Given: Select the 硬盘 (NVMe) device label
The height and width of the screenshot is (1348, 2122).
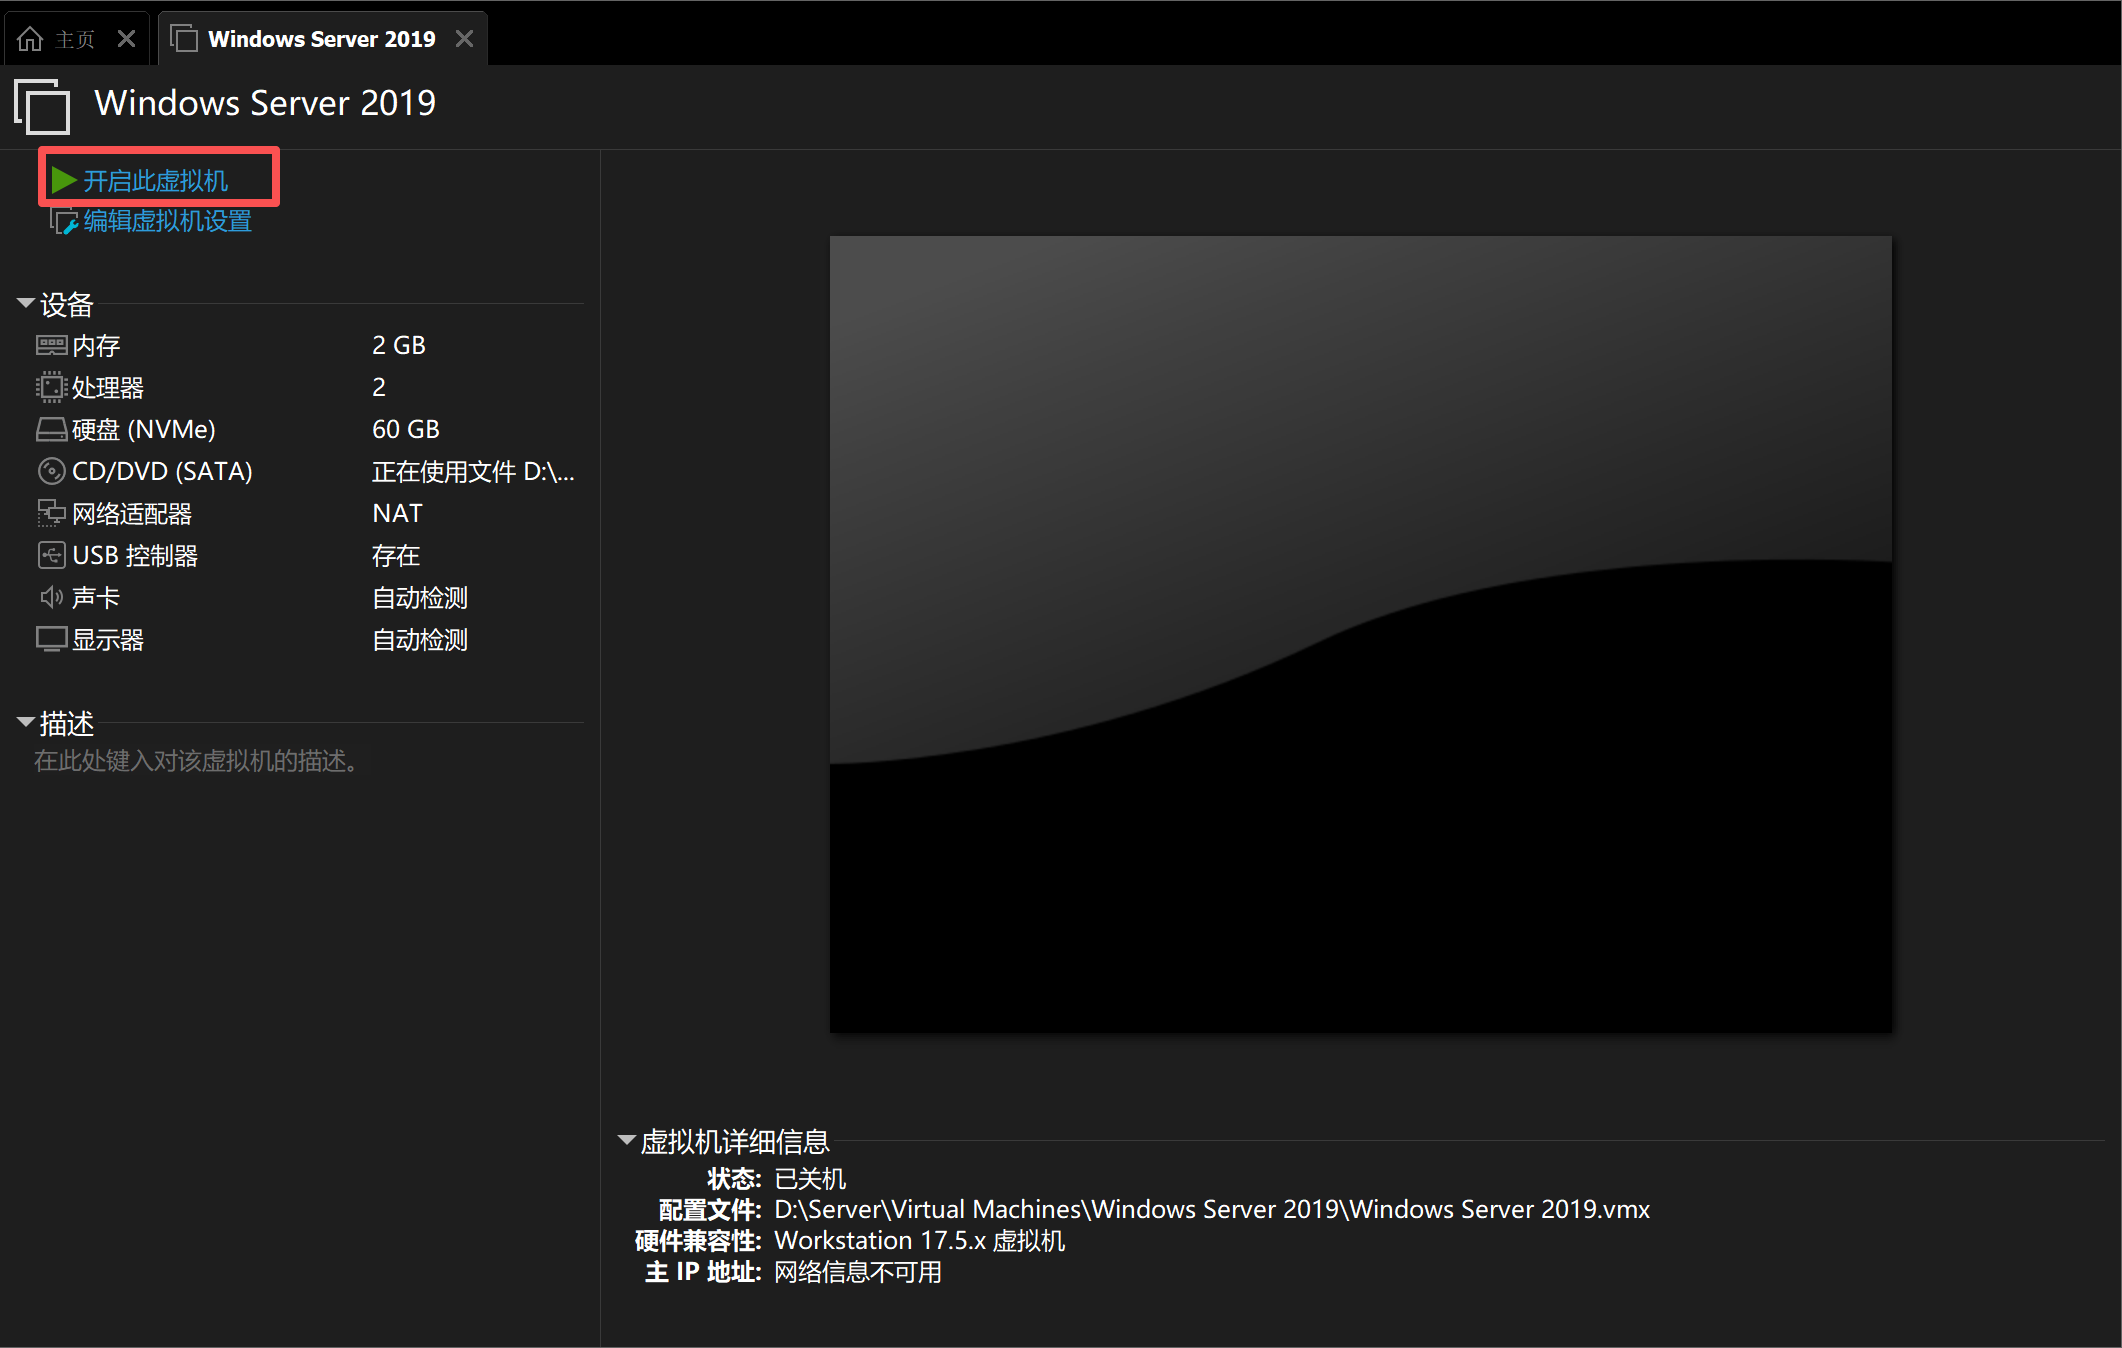Looking at the screenshot, I should coord(144,430).
